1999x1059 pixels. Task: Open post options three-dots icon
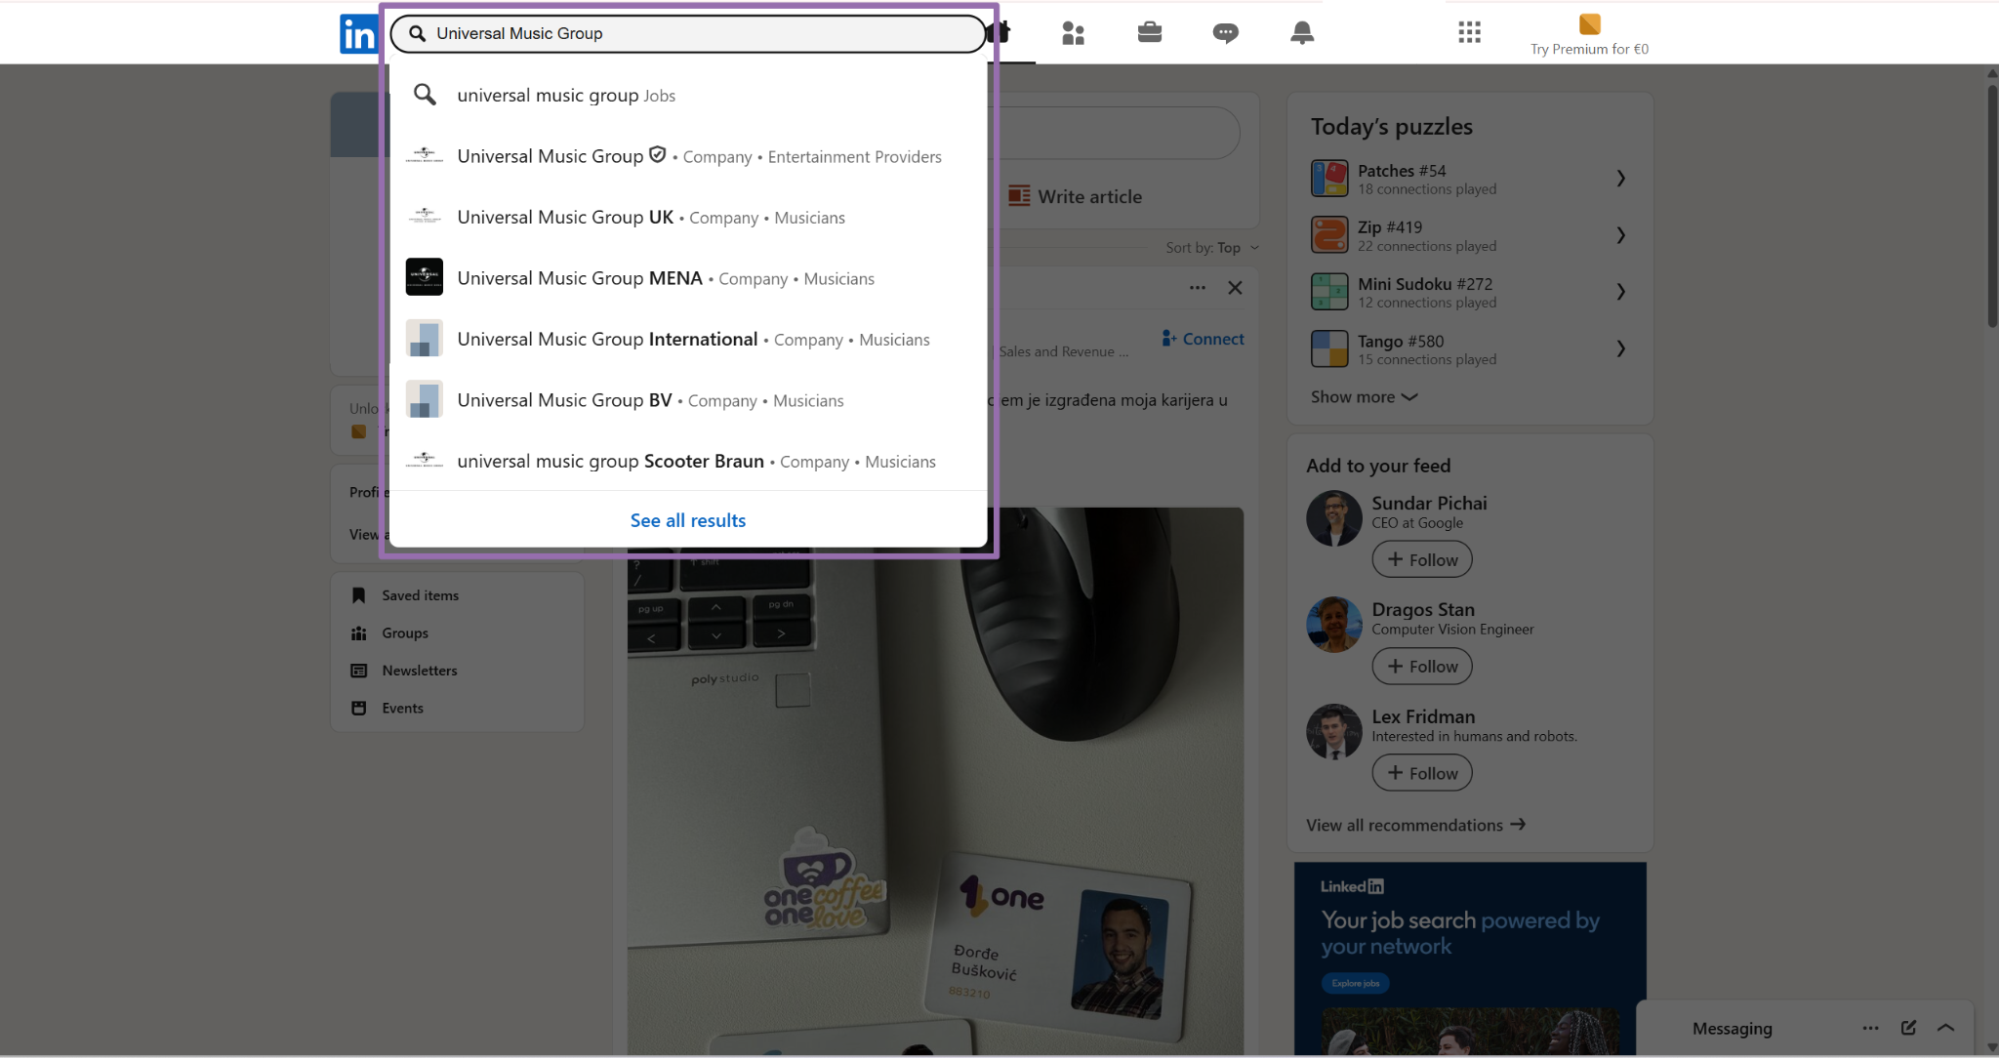point(1197,288)
